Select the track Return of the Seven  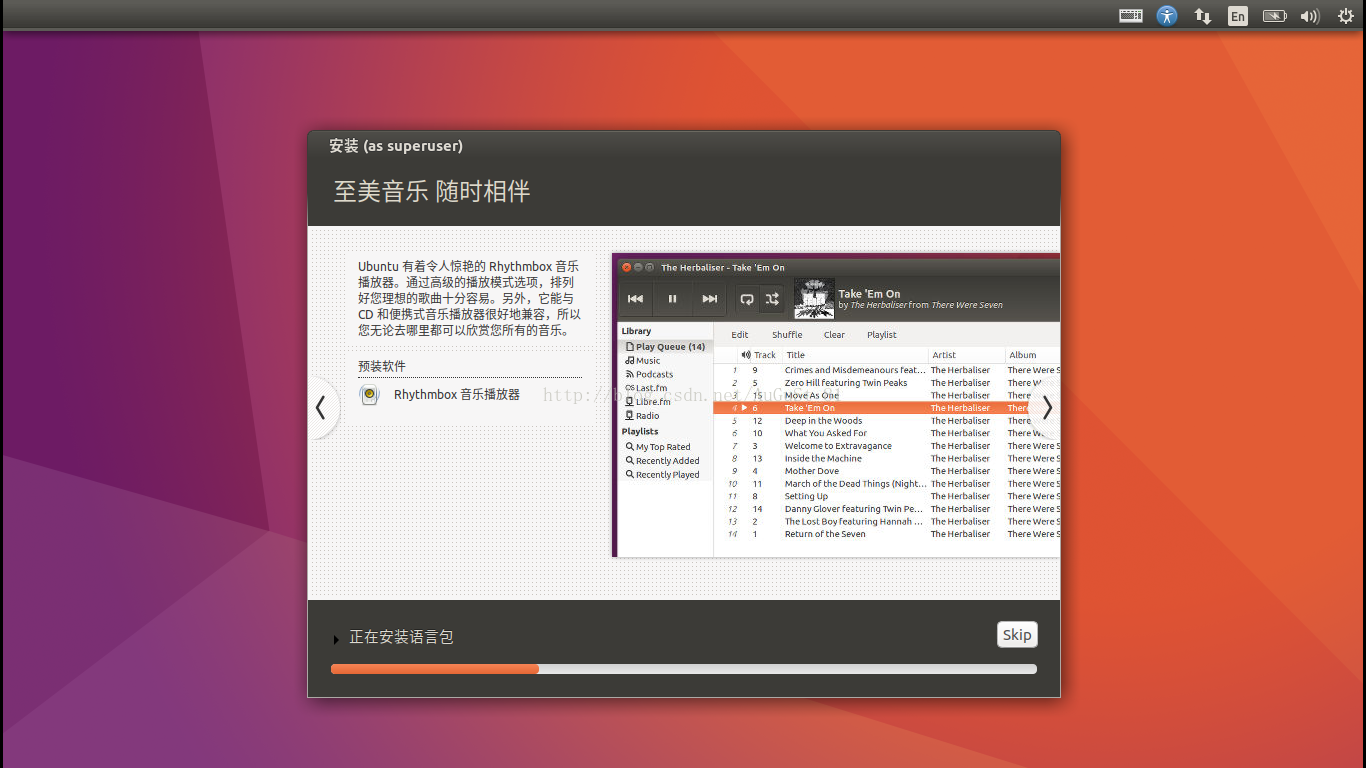pyautogui.click(x=886, y=534)
